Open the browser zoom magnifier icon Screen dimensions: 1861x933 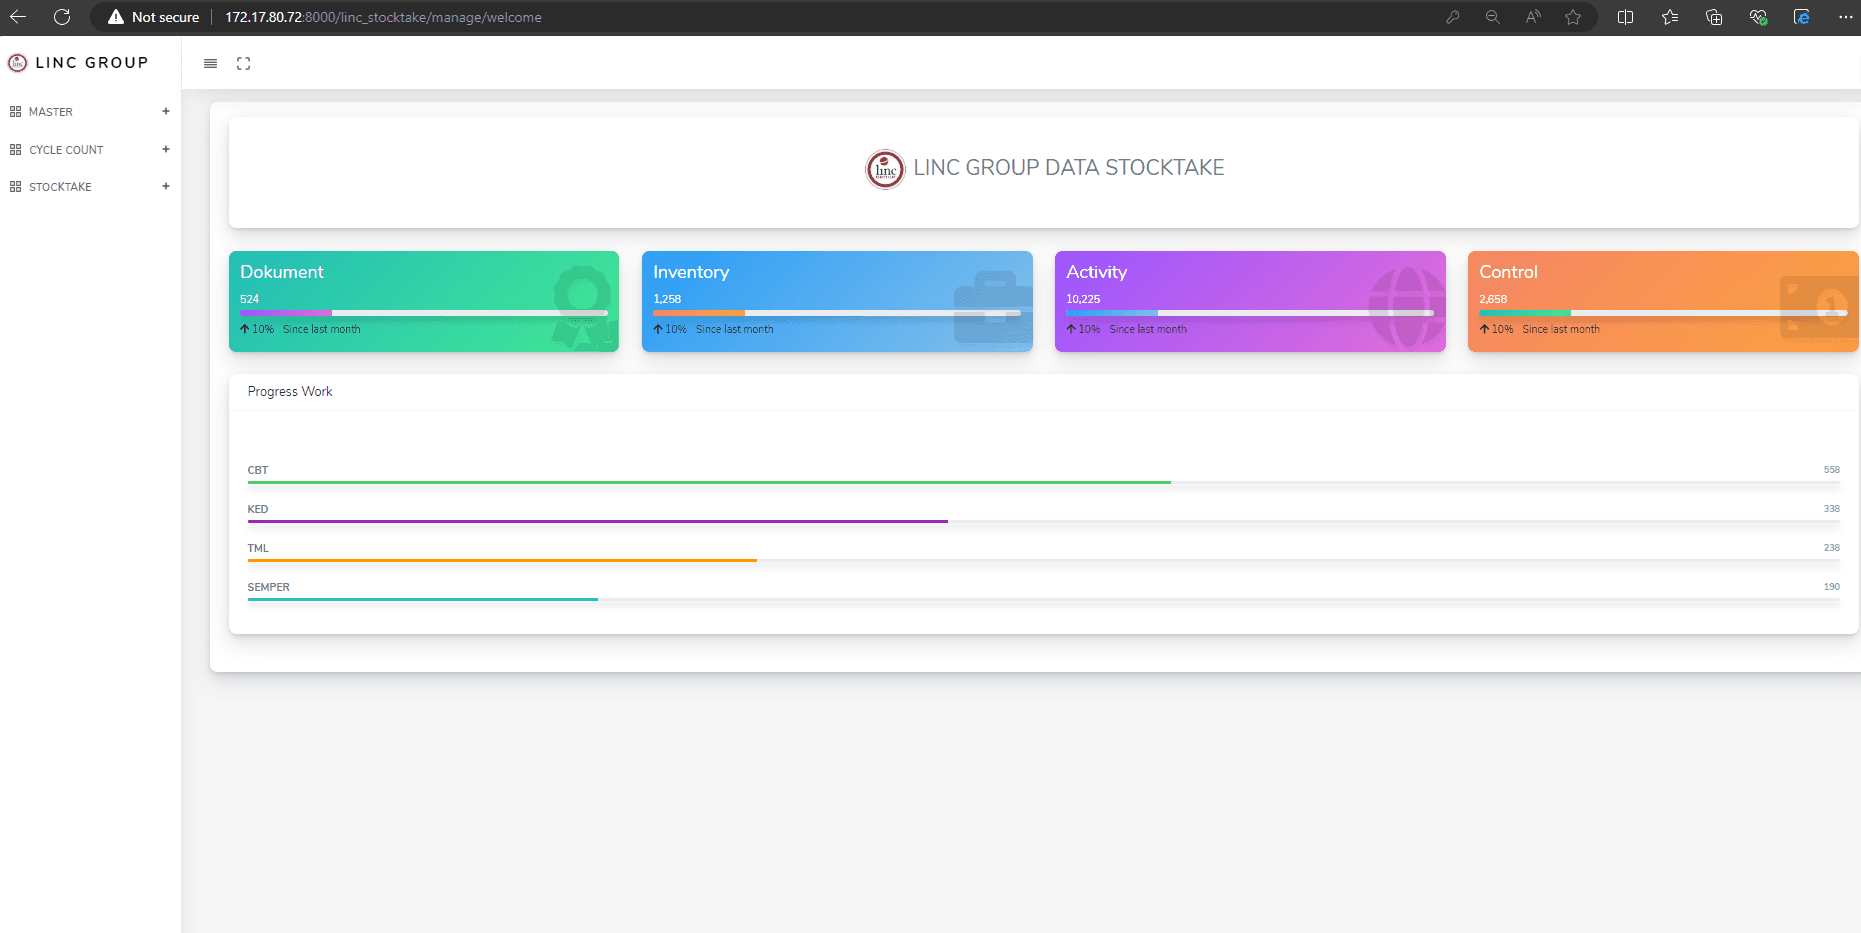[x=1492, y=17]
